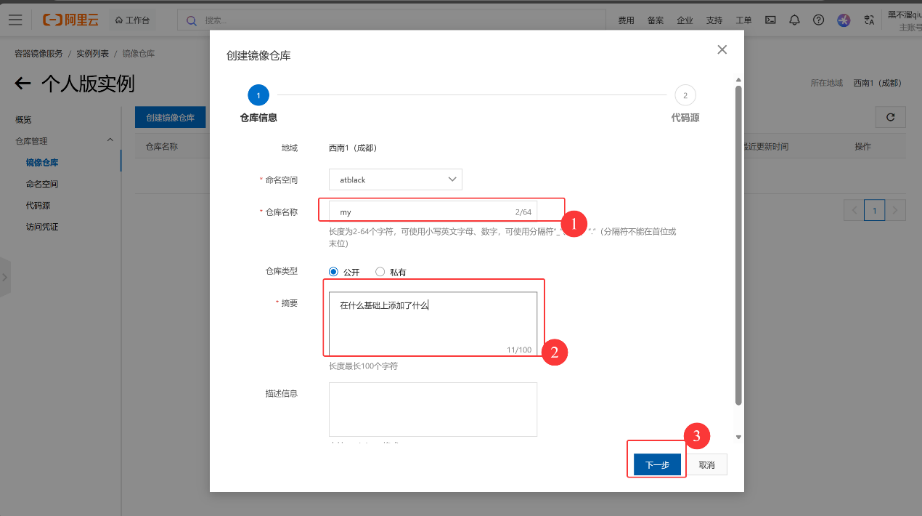Switch language with the translate icon

869,20
